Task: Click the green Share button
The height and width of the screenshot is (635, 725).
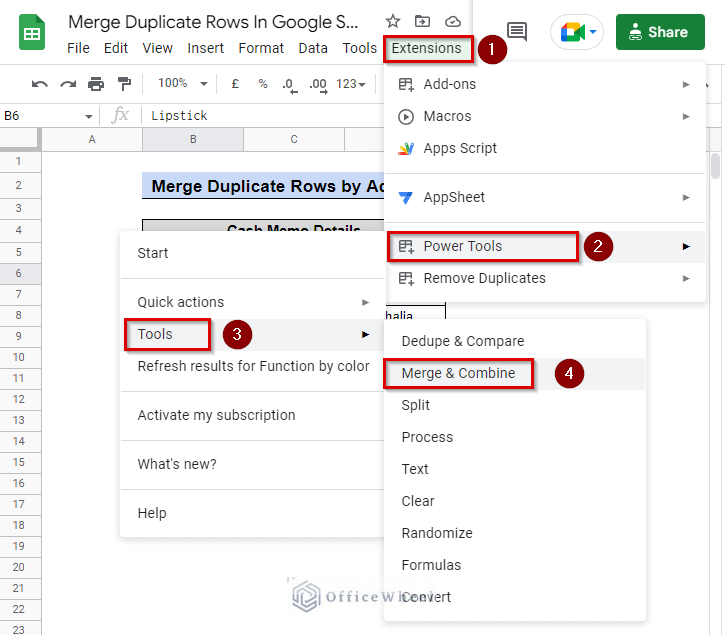Action: (x=660, y=32)
